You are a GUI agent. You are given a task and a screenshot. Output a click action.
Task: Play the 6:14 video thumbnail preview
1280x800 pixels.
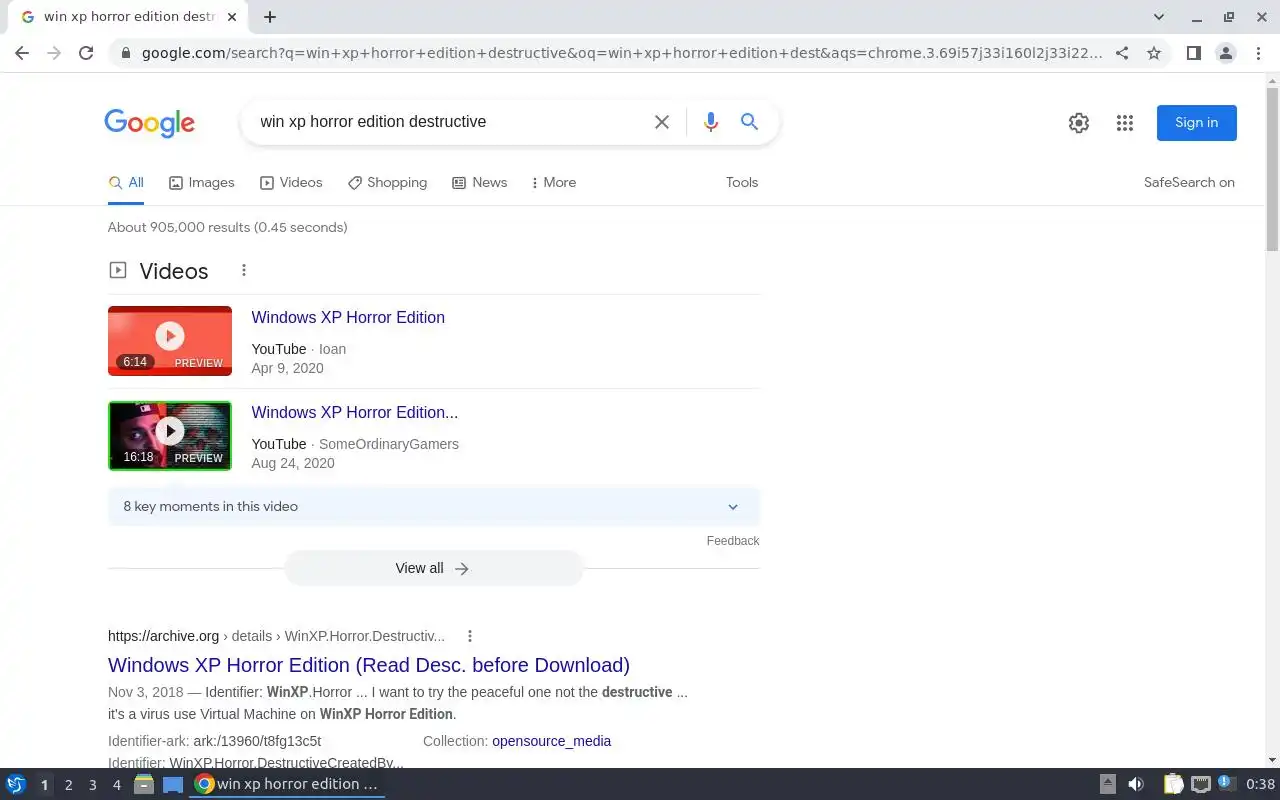pos(170,341)
